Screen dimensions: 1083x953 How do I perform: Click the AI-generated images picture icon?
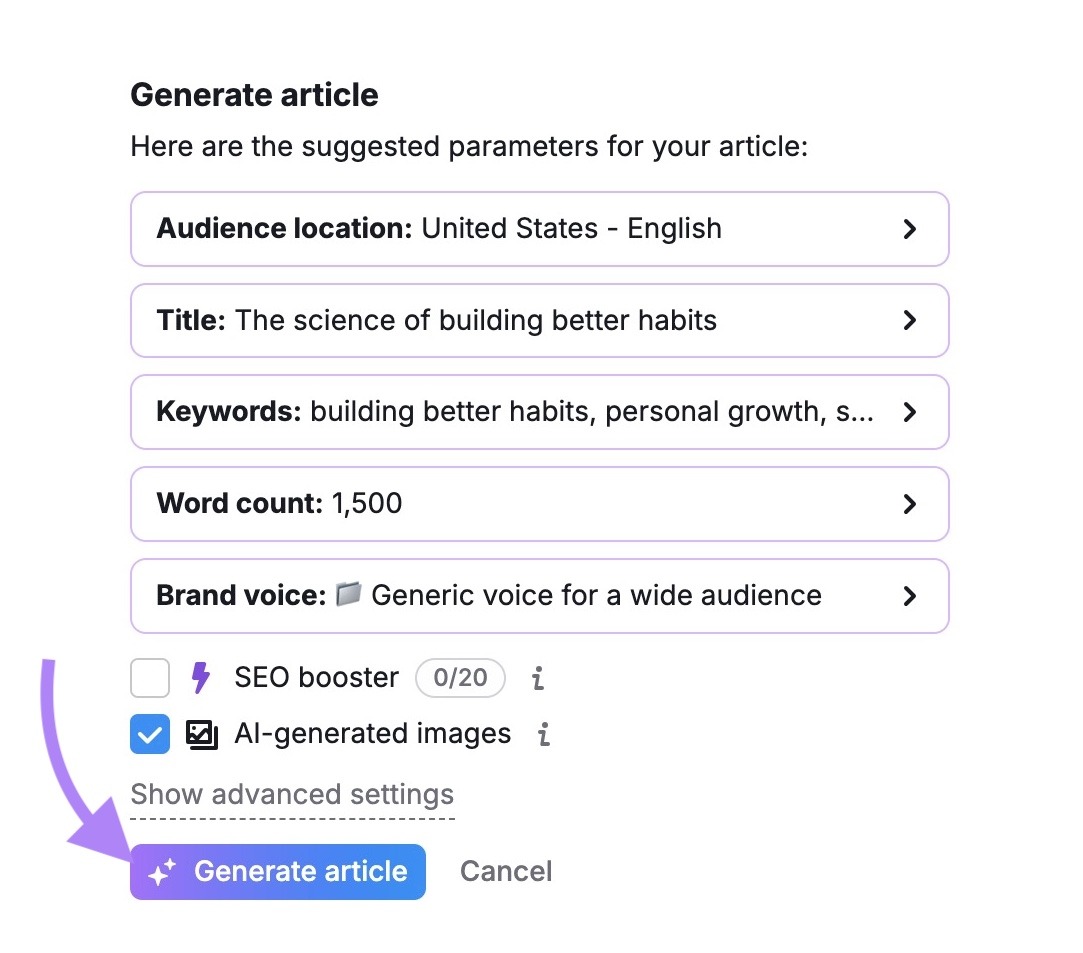pos(202,734)
